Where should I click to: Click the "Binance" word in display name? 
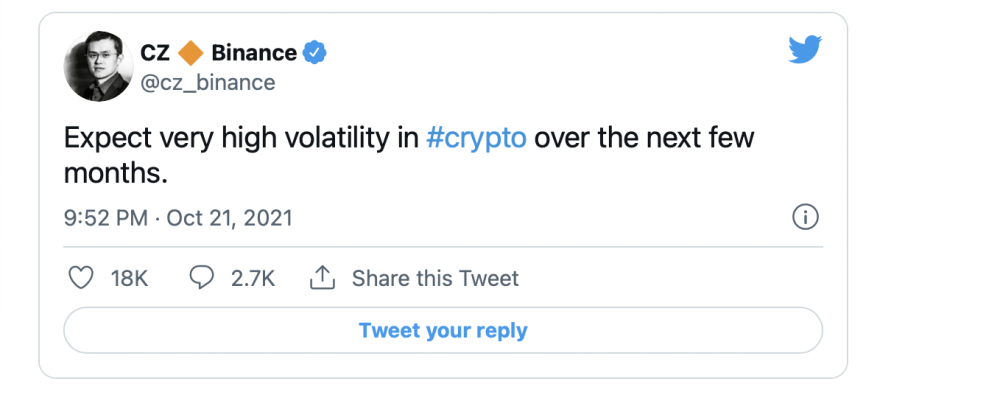(254, 53)
